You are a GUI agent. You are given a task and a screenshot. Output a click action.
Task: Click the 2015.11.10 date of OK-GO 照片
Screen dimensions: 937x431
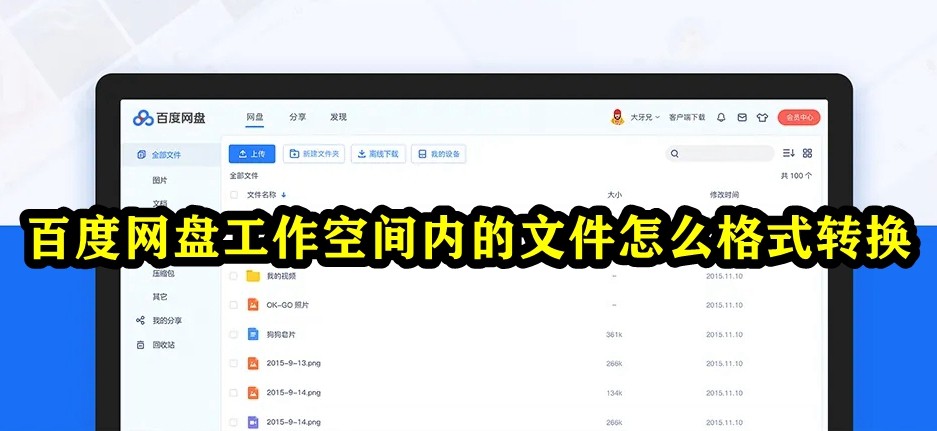pyautogui.click(x=724, y=305)
